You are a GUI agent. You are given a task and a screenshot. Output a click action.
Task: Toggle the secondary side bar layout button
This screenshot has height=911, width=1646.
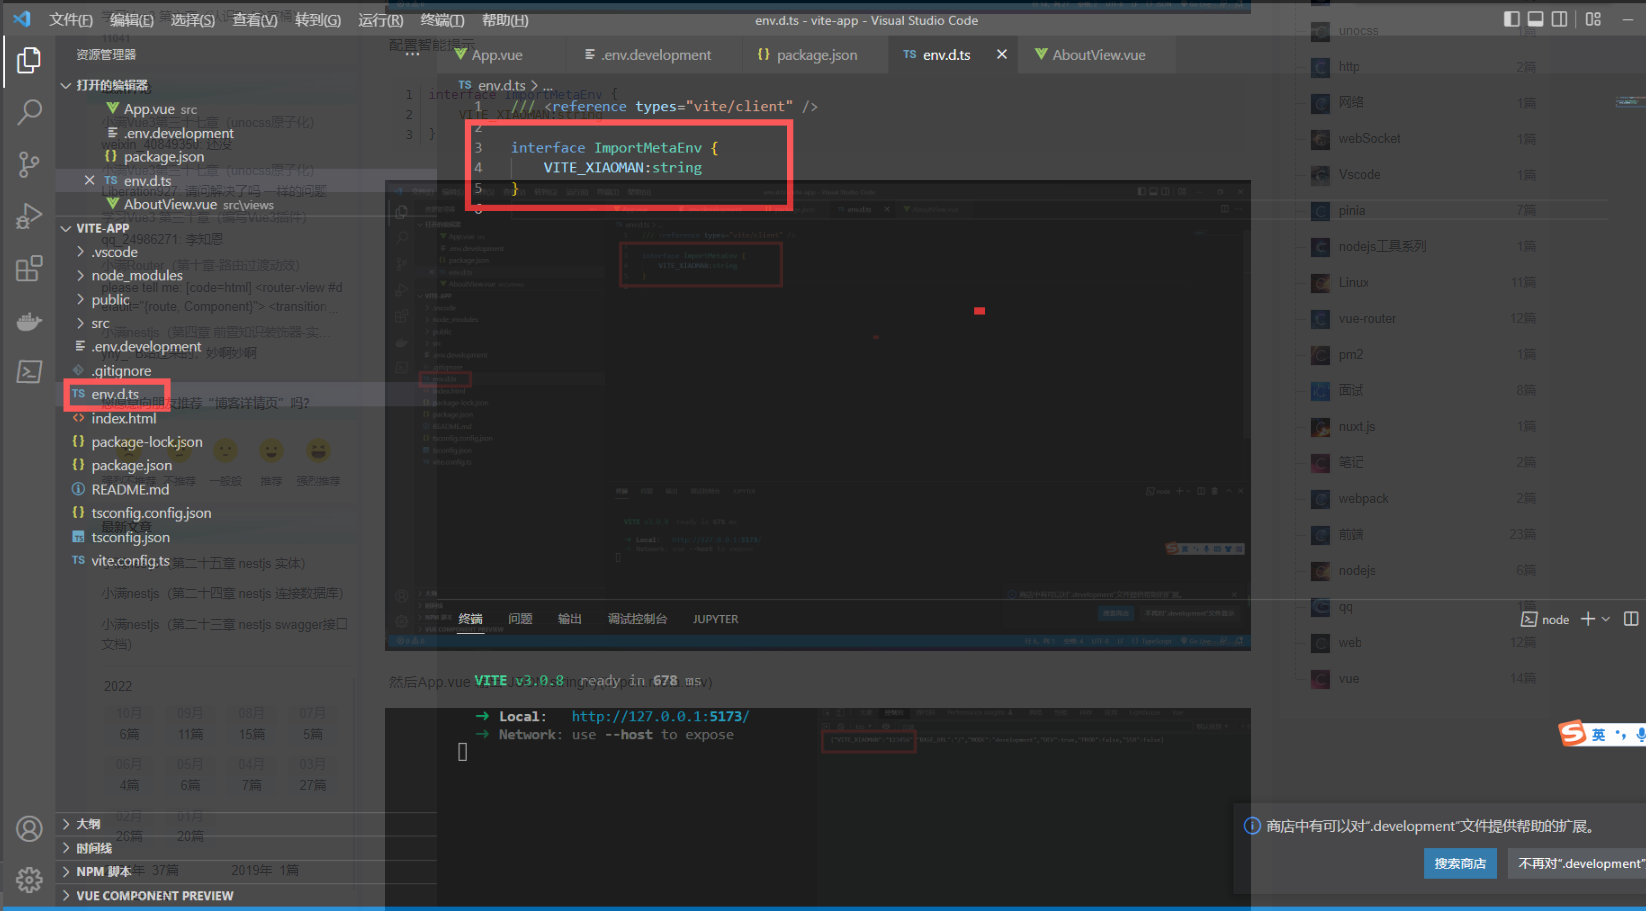pyautogui.click(x=1559, y=19)
